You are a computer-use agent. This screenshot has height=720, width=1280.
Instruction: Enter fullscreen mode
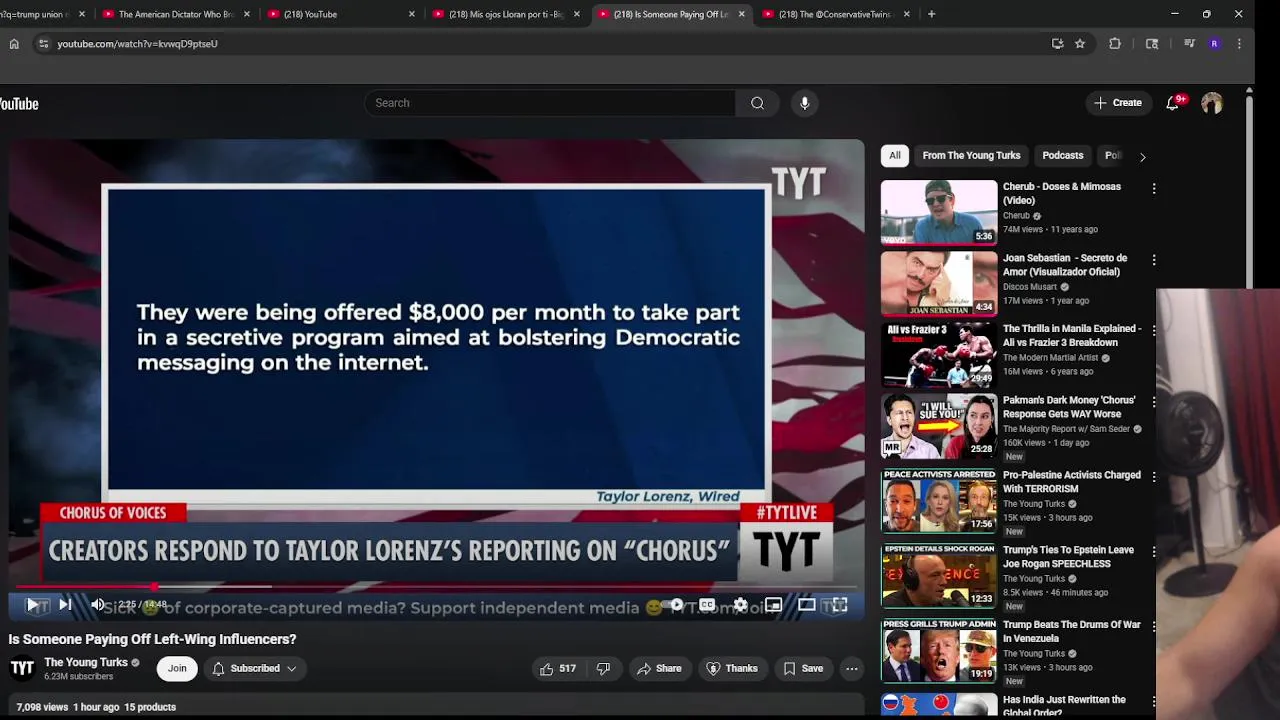(x=840, y=604)
